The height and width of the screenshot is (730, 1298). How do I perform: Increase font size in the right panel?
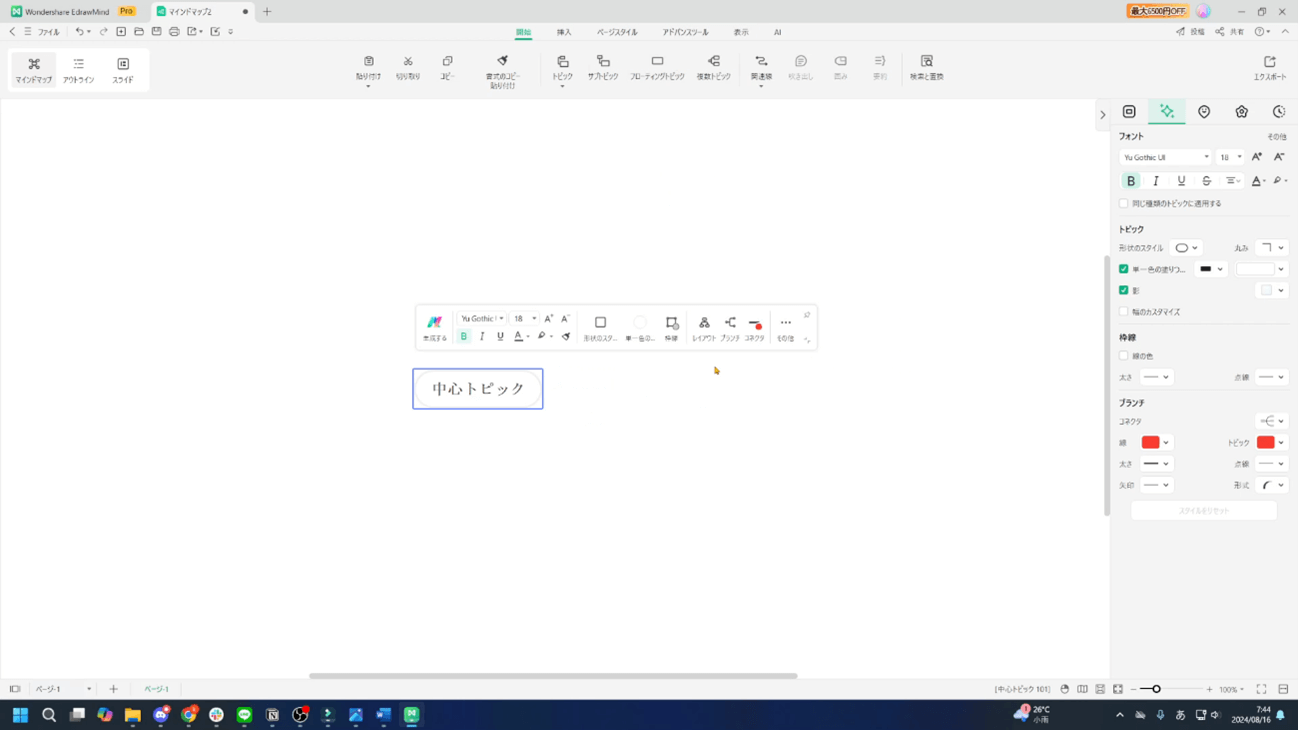coord(1257,157)
